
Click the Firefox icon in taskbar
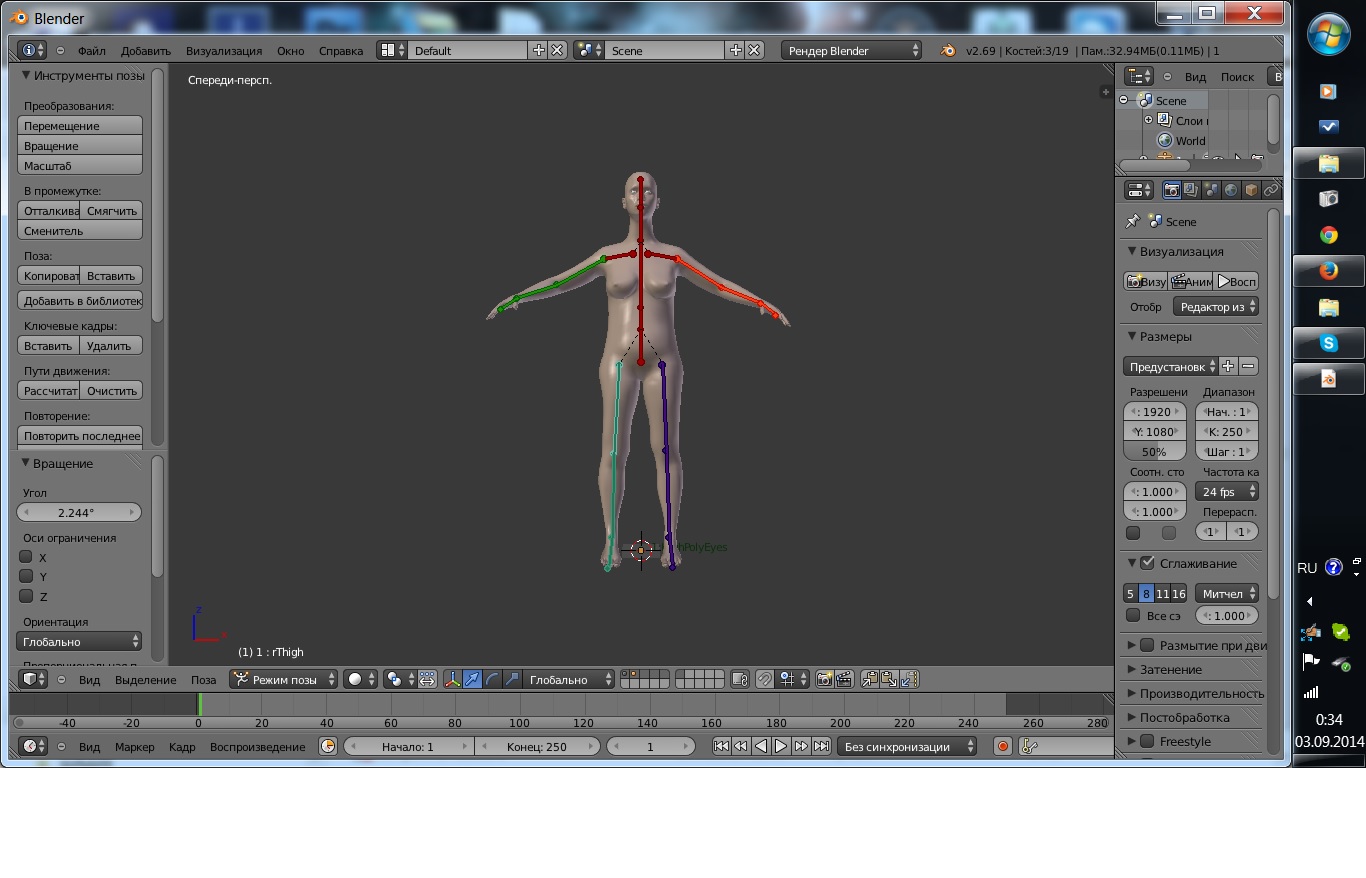pos(1328,271)
